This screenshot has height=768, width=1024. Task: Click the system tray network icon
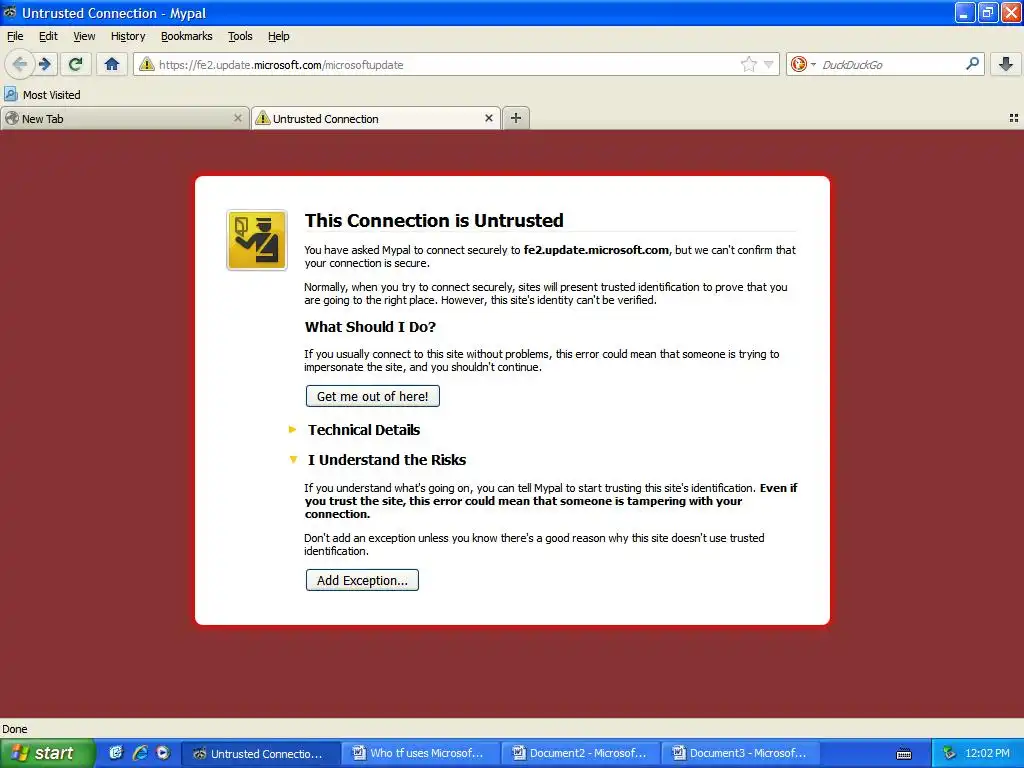coord(949,753)
